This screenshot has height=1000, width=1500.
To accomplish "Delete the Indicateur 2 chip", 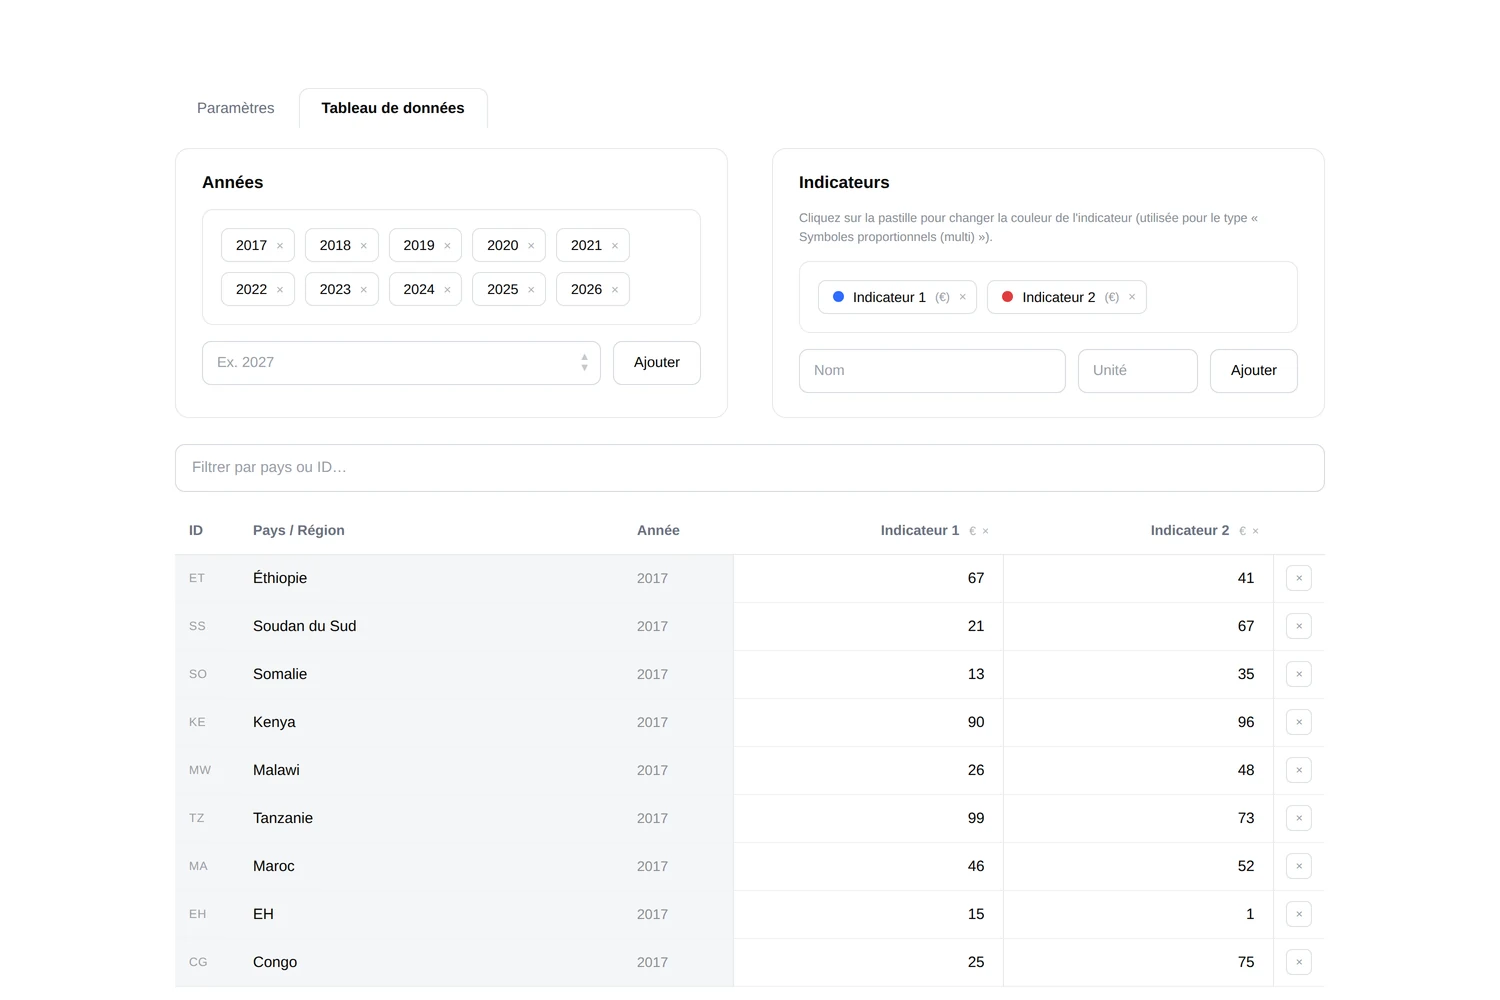I will click(1132, 297).
